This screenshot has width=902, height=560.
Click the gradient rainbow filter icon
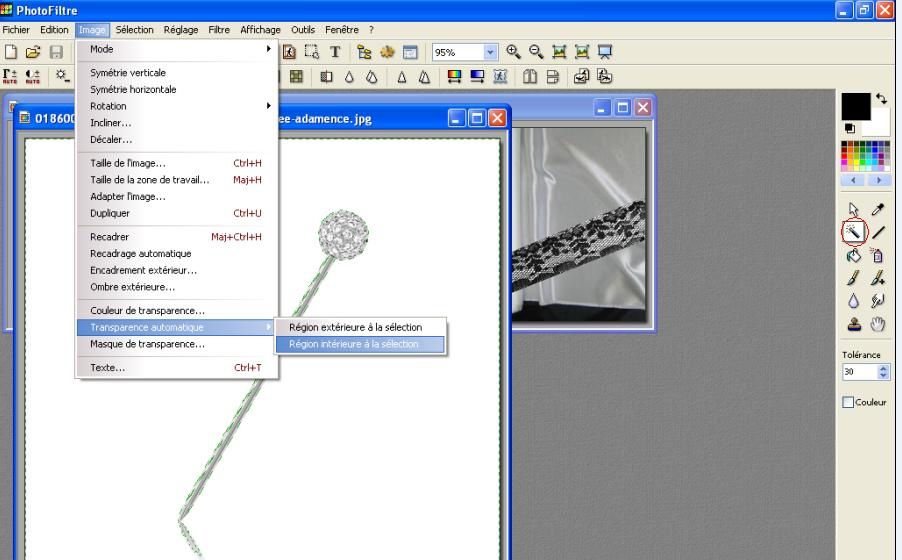454,76
